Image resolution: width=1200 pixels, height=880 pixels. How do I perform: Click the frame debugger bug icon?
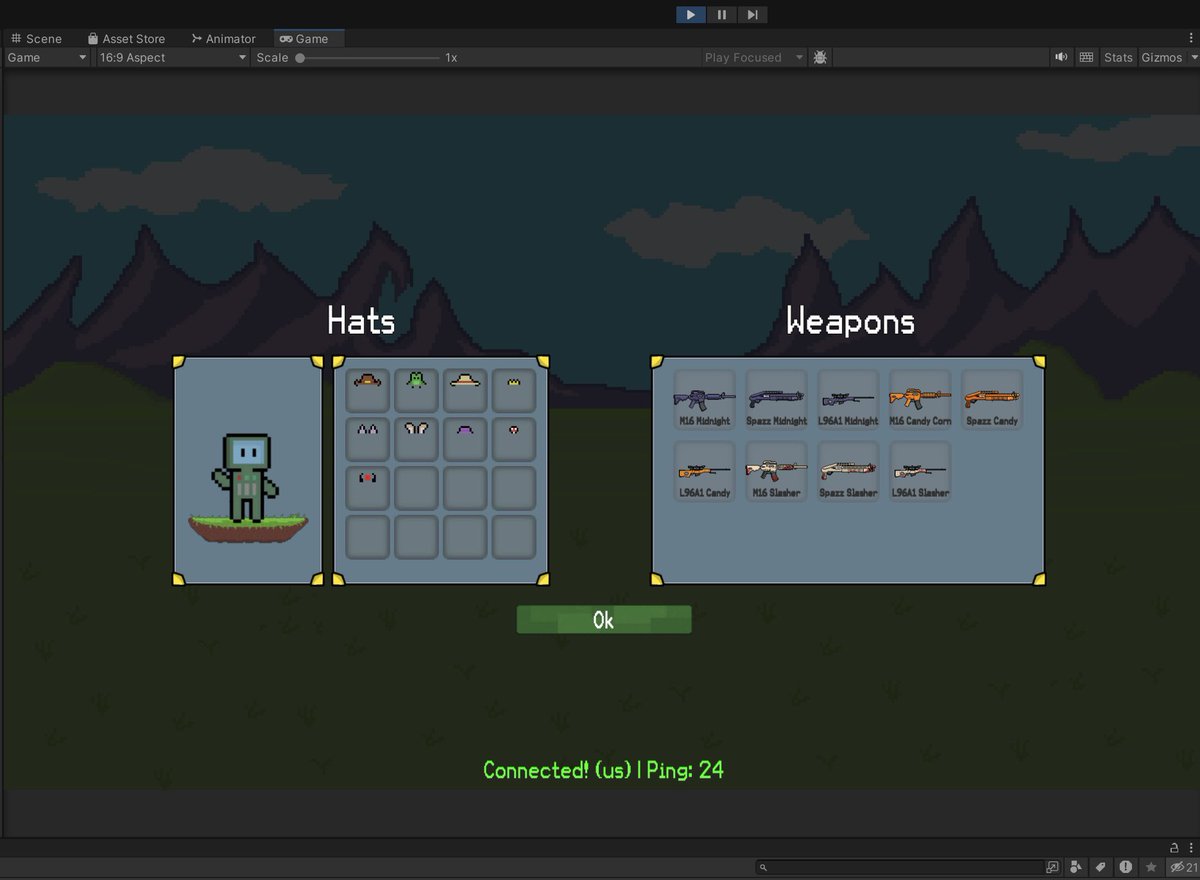coord(820,57)
